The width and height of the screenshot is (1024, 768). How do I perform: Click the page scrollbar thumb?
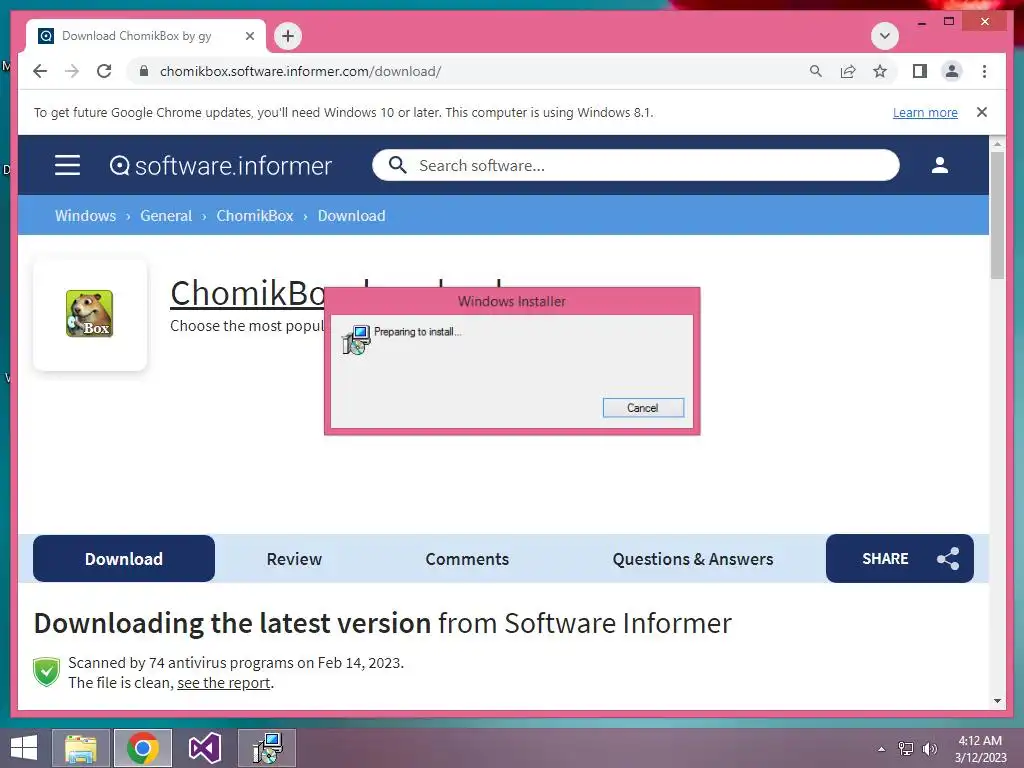coord(997,216)
